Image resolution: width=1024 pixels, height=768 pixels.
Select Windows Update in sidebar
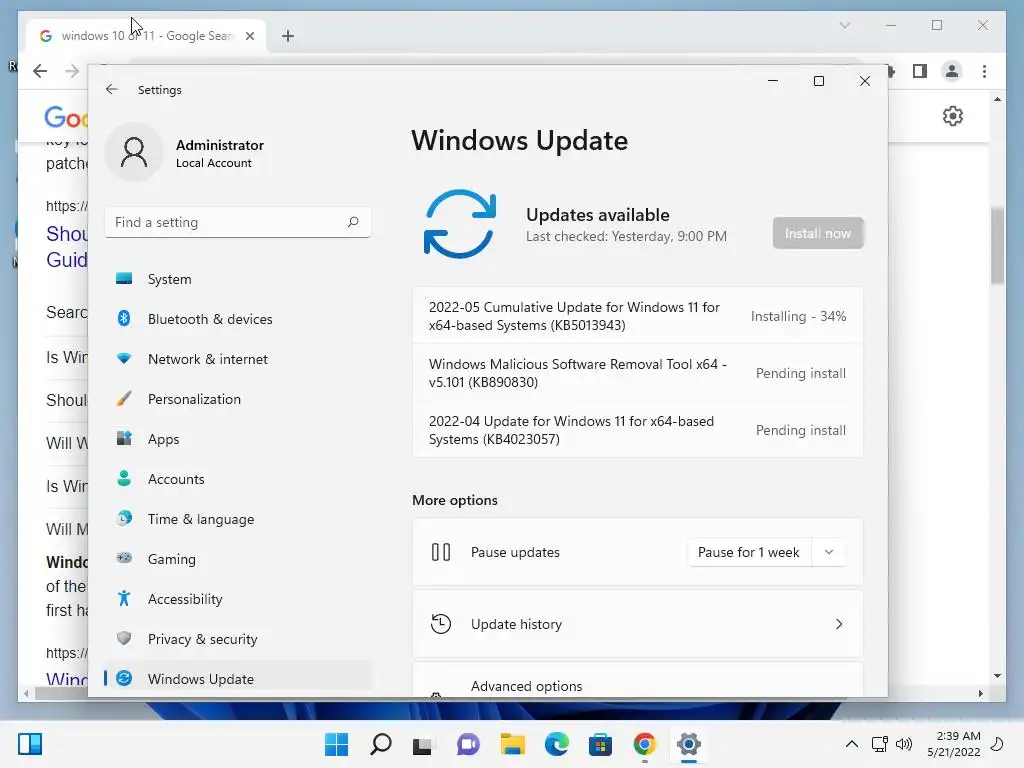coord(238,679)
